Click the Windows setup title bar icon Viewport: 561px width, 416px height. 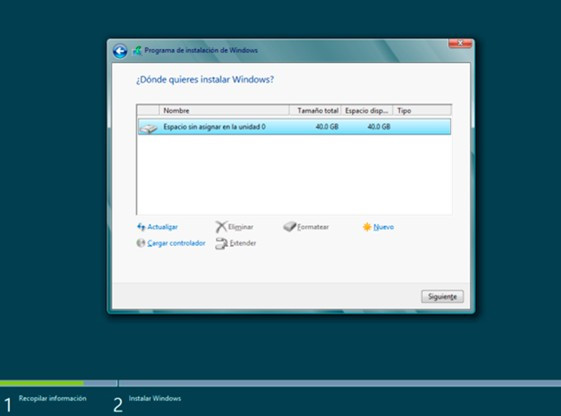point(137,50)
